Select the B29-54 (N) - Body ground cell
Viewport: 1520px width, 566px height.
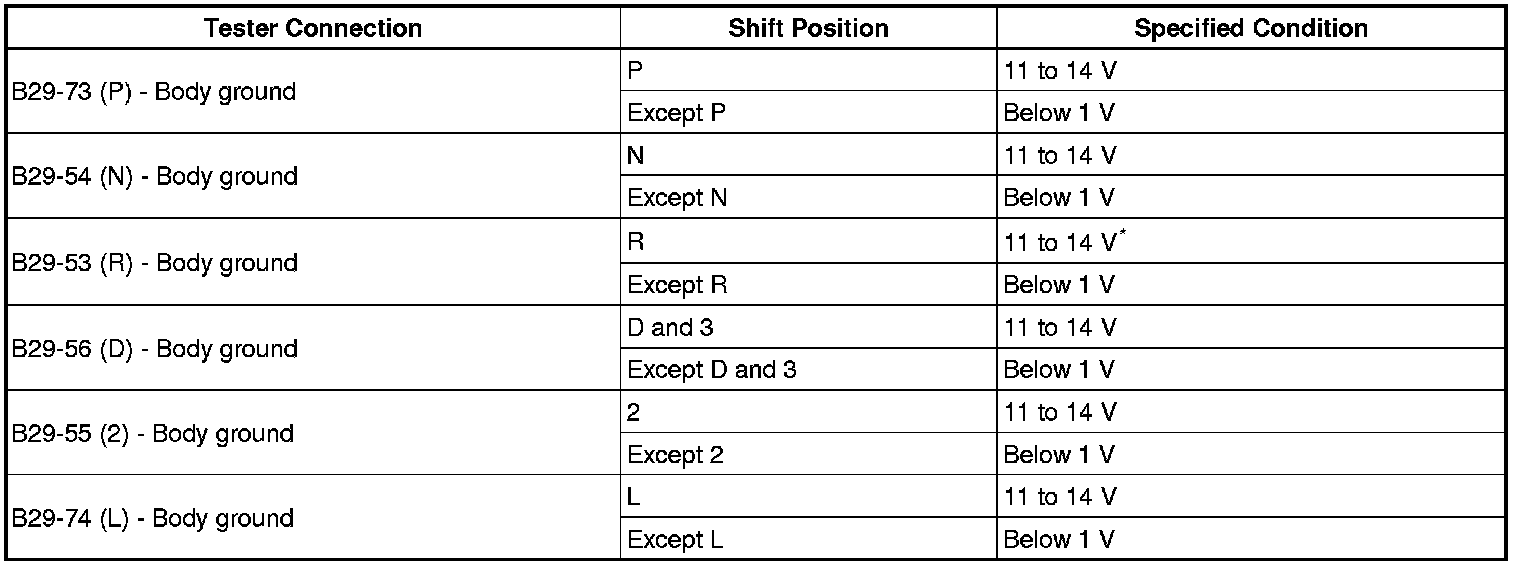click(x=154, y=177)
